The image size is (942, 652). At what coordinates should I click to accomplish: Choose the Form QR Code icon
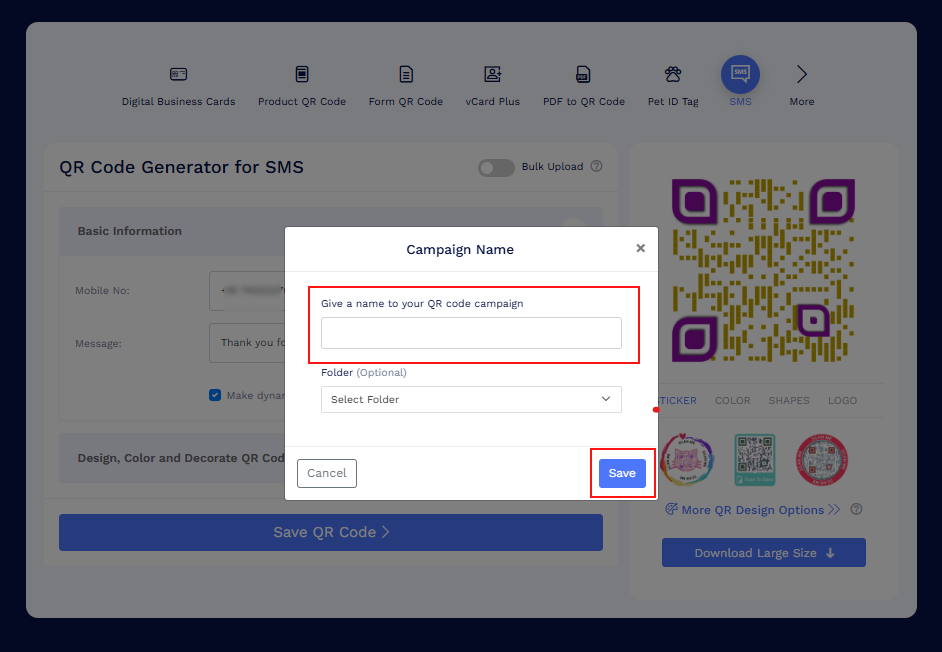pos(406,75)
